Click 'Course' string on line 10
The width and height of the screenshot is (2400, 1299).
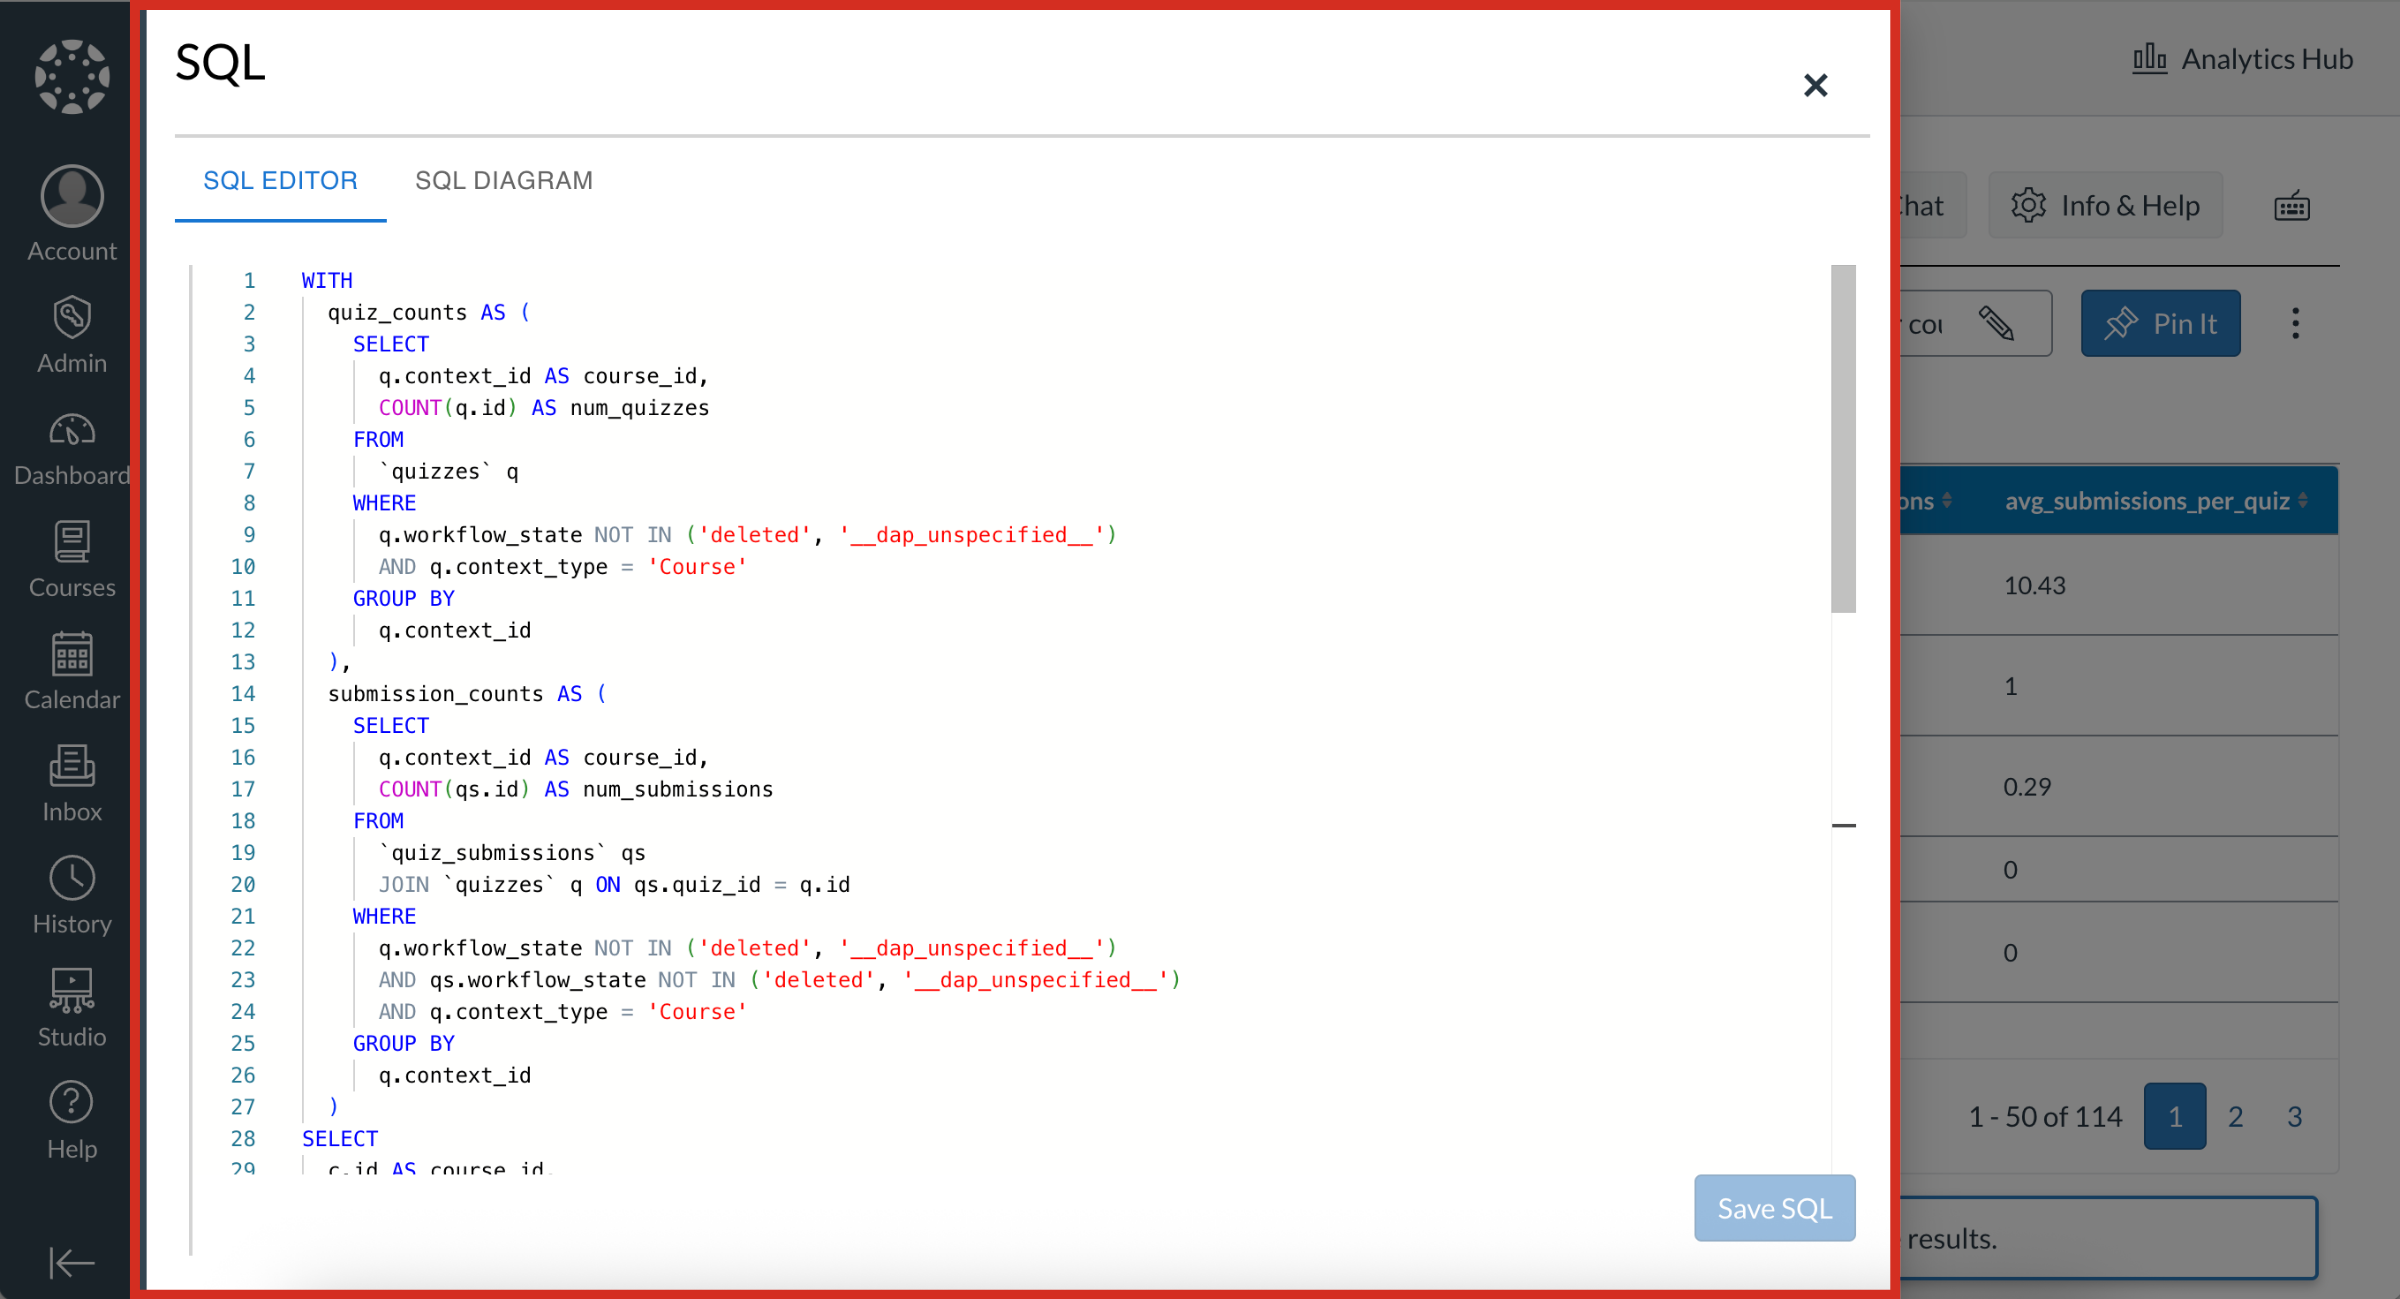[697, 566]
